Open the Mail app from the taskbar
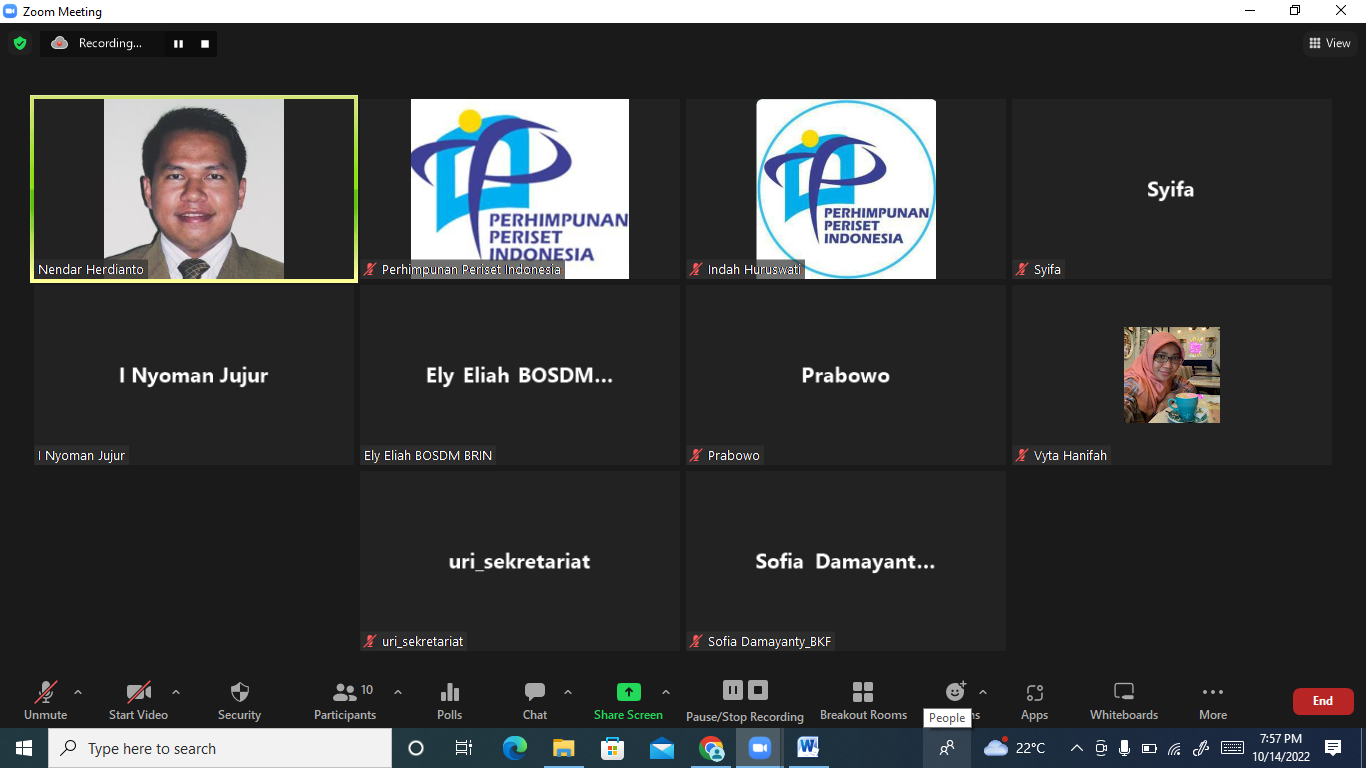The width and height of the screenshot is (1366, 768). point(662,748)
